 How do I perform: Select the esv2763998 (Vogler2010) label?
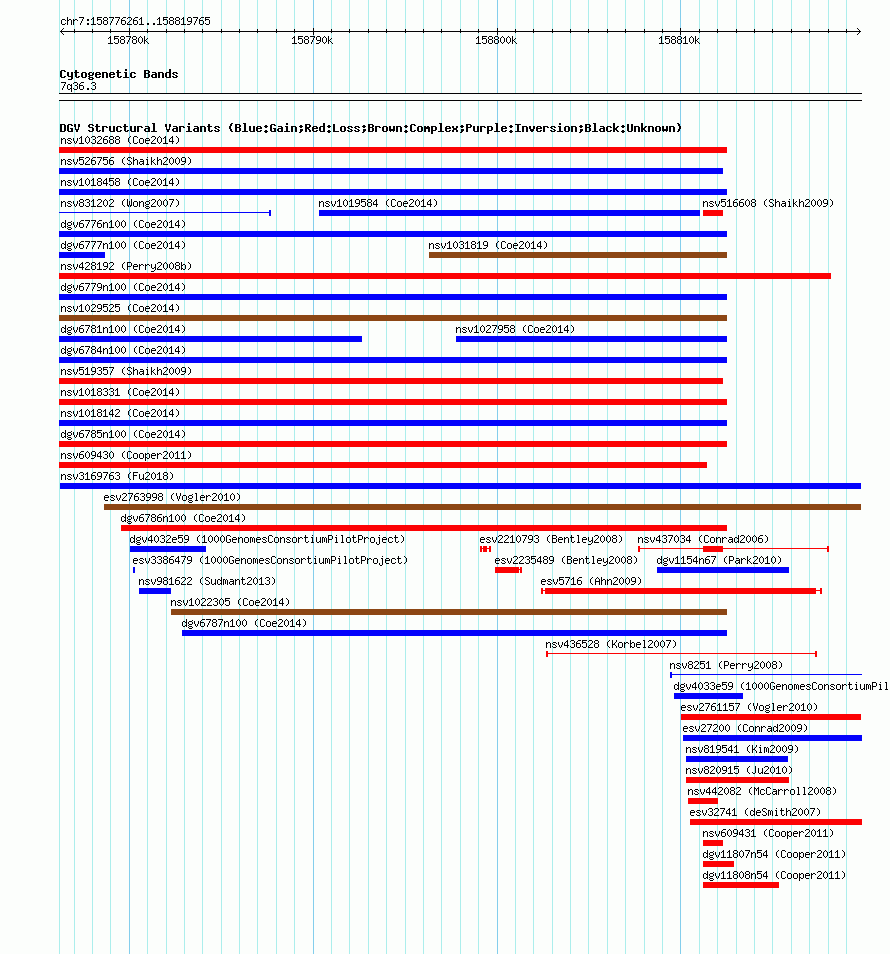pyautogui.click(x=172, y=497)
